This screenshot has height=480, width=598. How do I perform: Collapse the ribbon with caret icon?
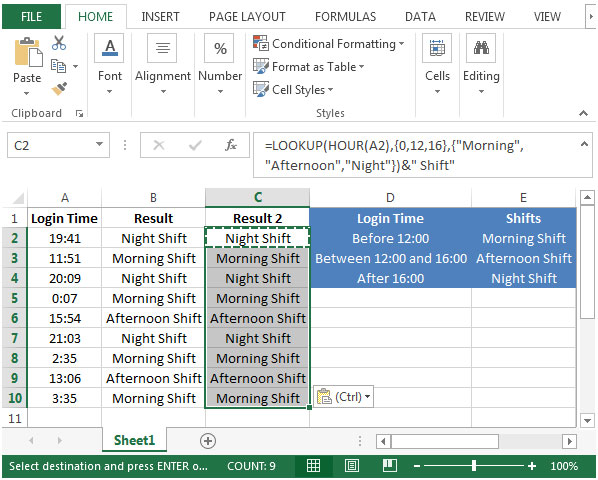(x=583, y=113)
